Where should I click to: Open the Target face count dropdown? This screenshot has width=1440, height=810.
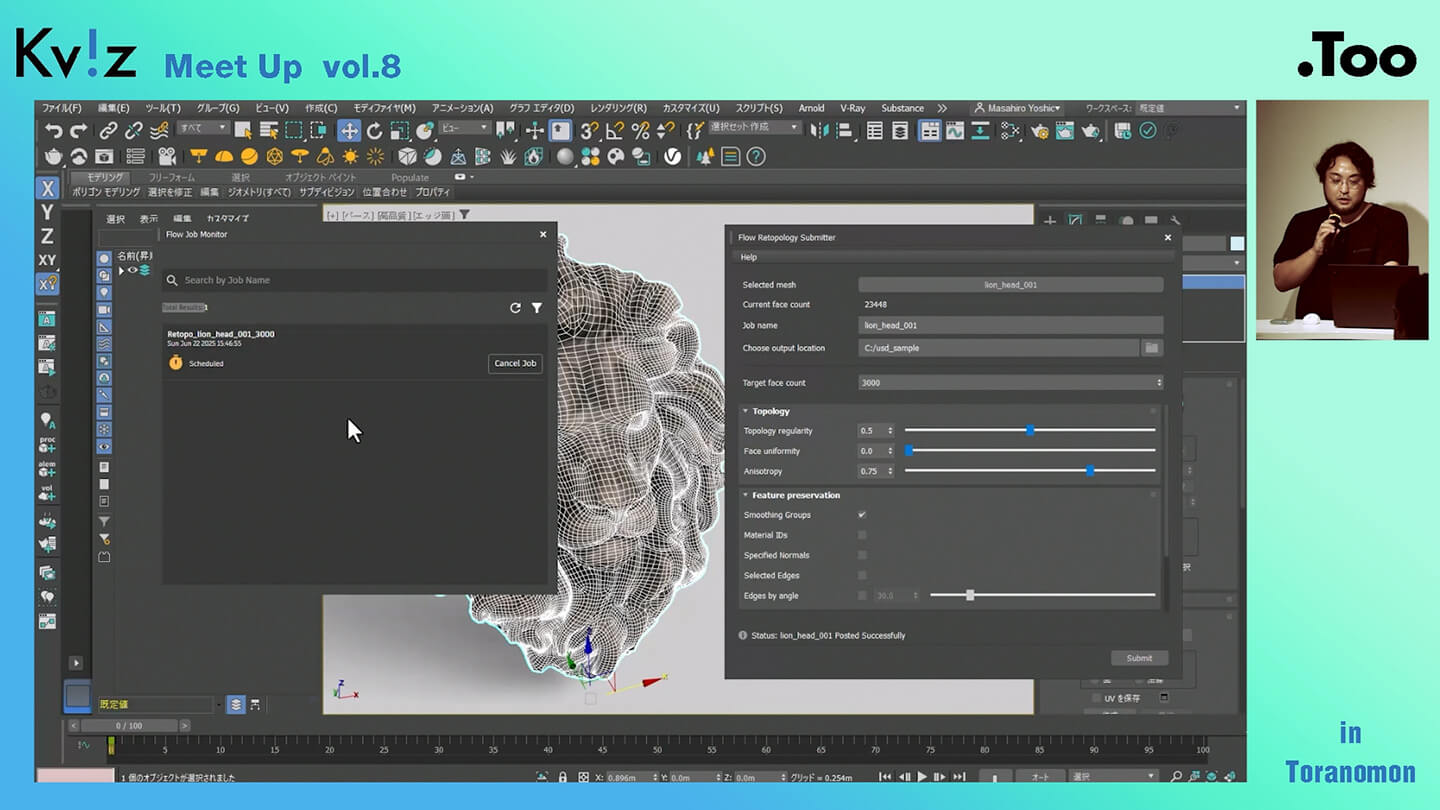1010,383
